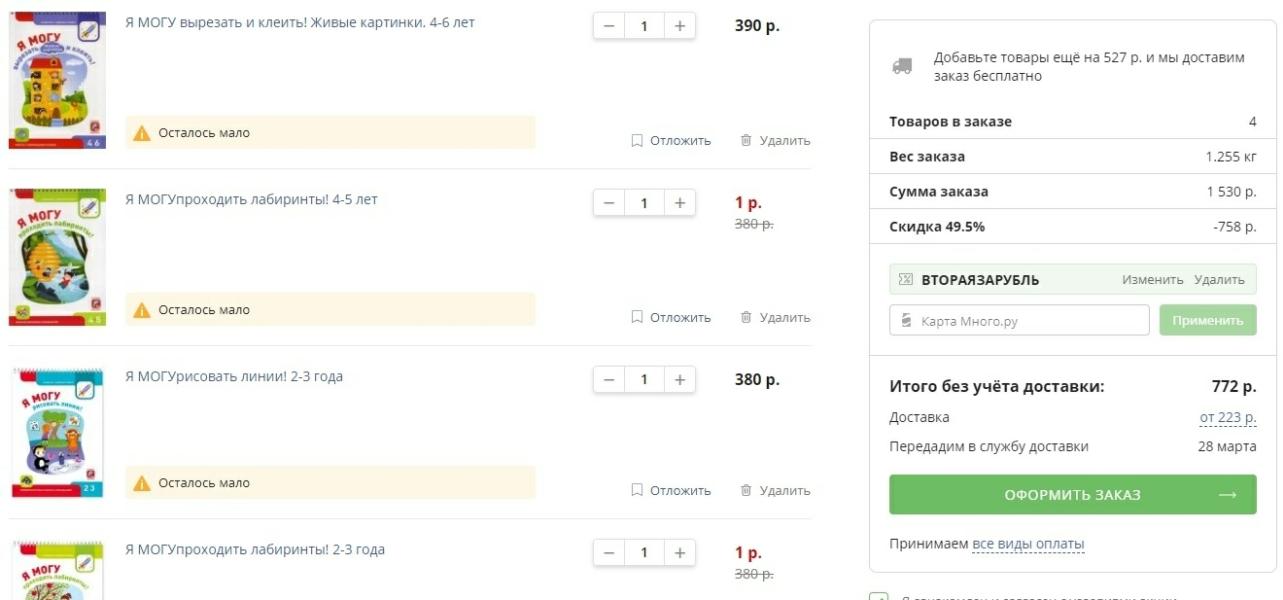
Task: Increase quantity of drawing lines 2-3 book
Action: coord(679,380)
